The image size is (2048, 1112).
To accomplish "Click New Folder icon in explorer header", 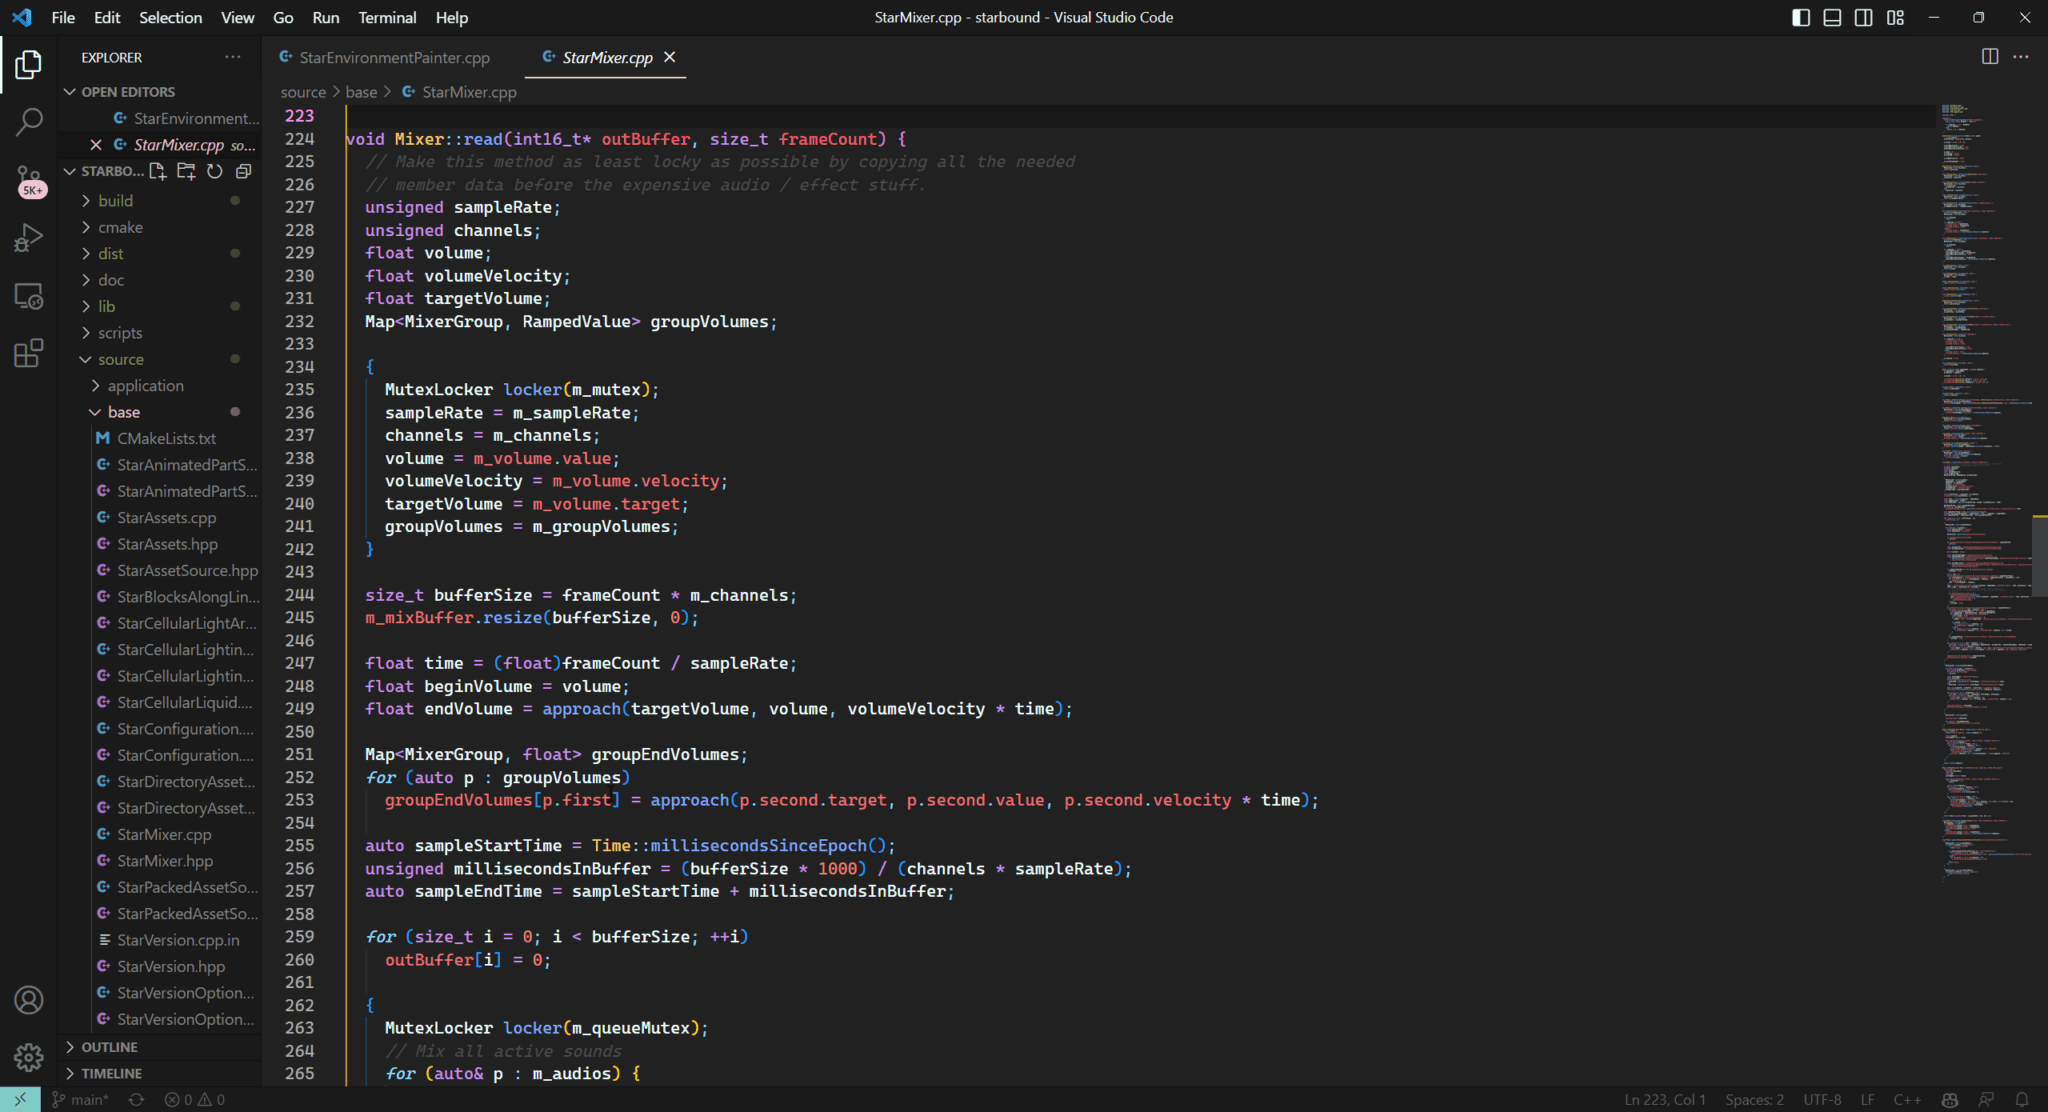I will pos(186,172).
